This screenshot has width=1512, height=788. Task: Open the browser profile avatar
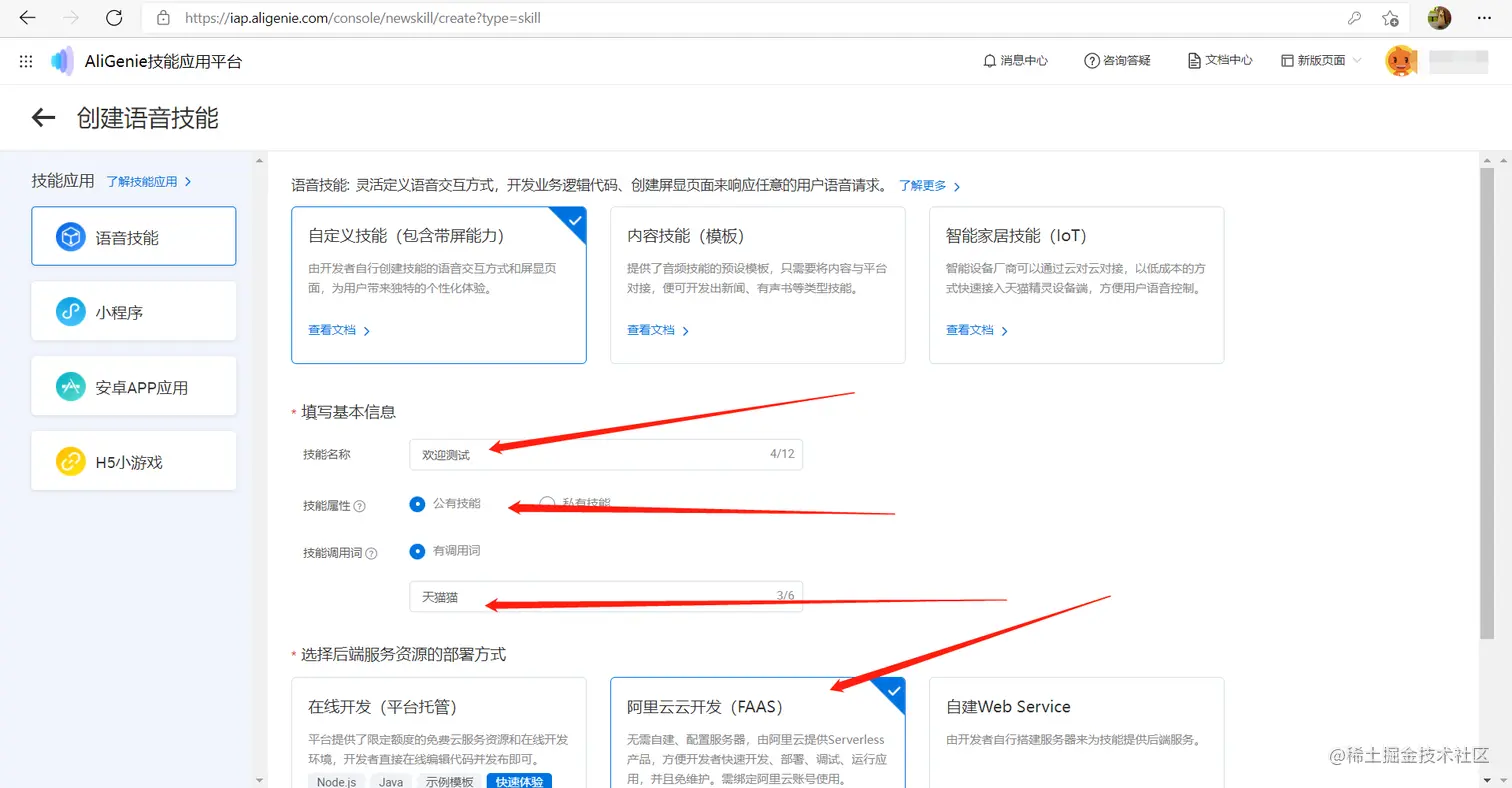(x=1439, y=18)
